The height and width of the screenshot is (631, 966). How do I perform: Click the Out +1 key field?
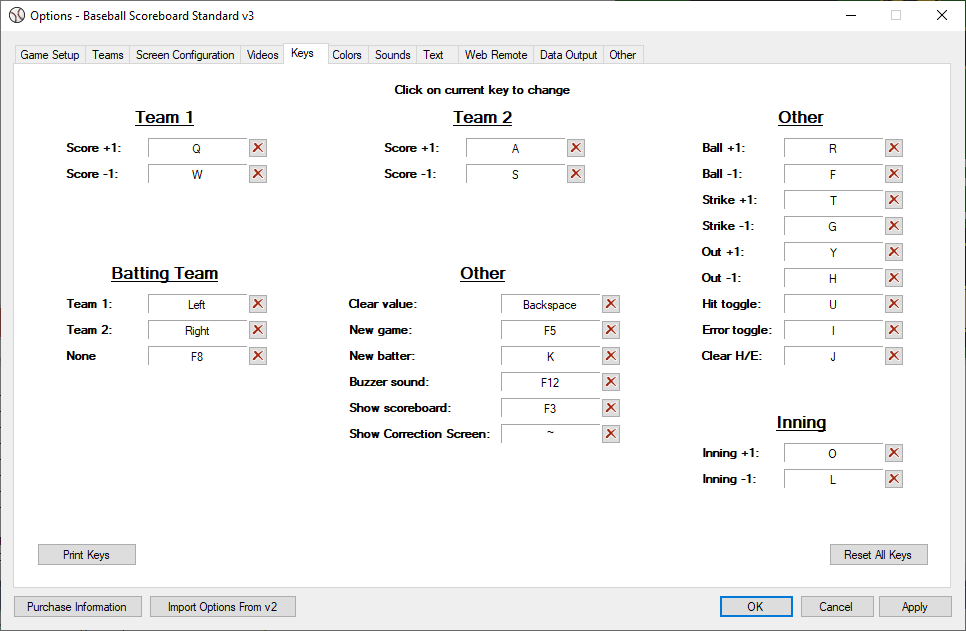(x=833, y=253)
